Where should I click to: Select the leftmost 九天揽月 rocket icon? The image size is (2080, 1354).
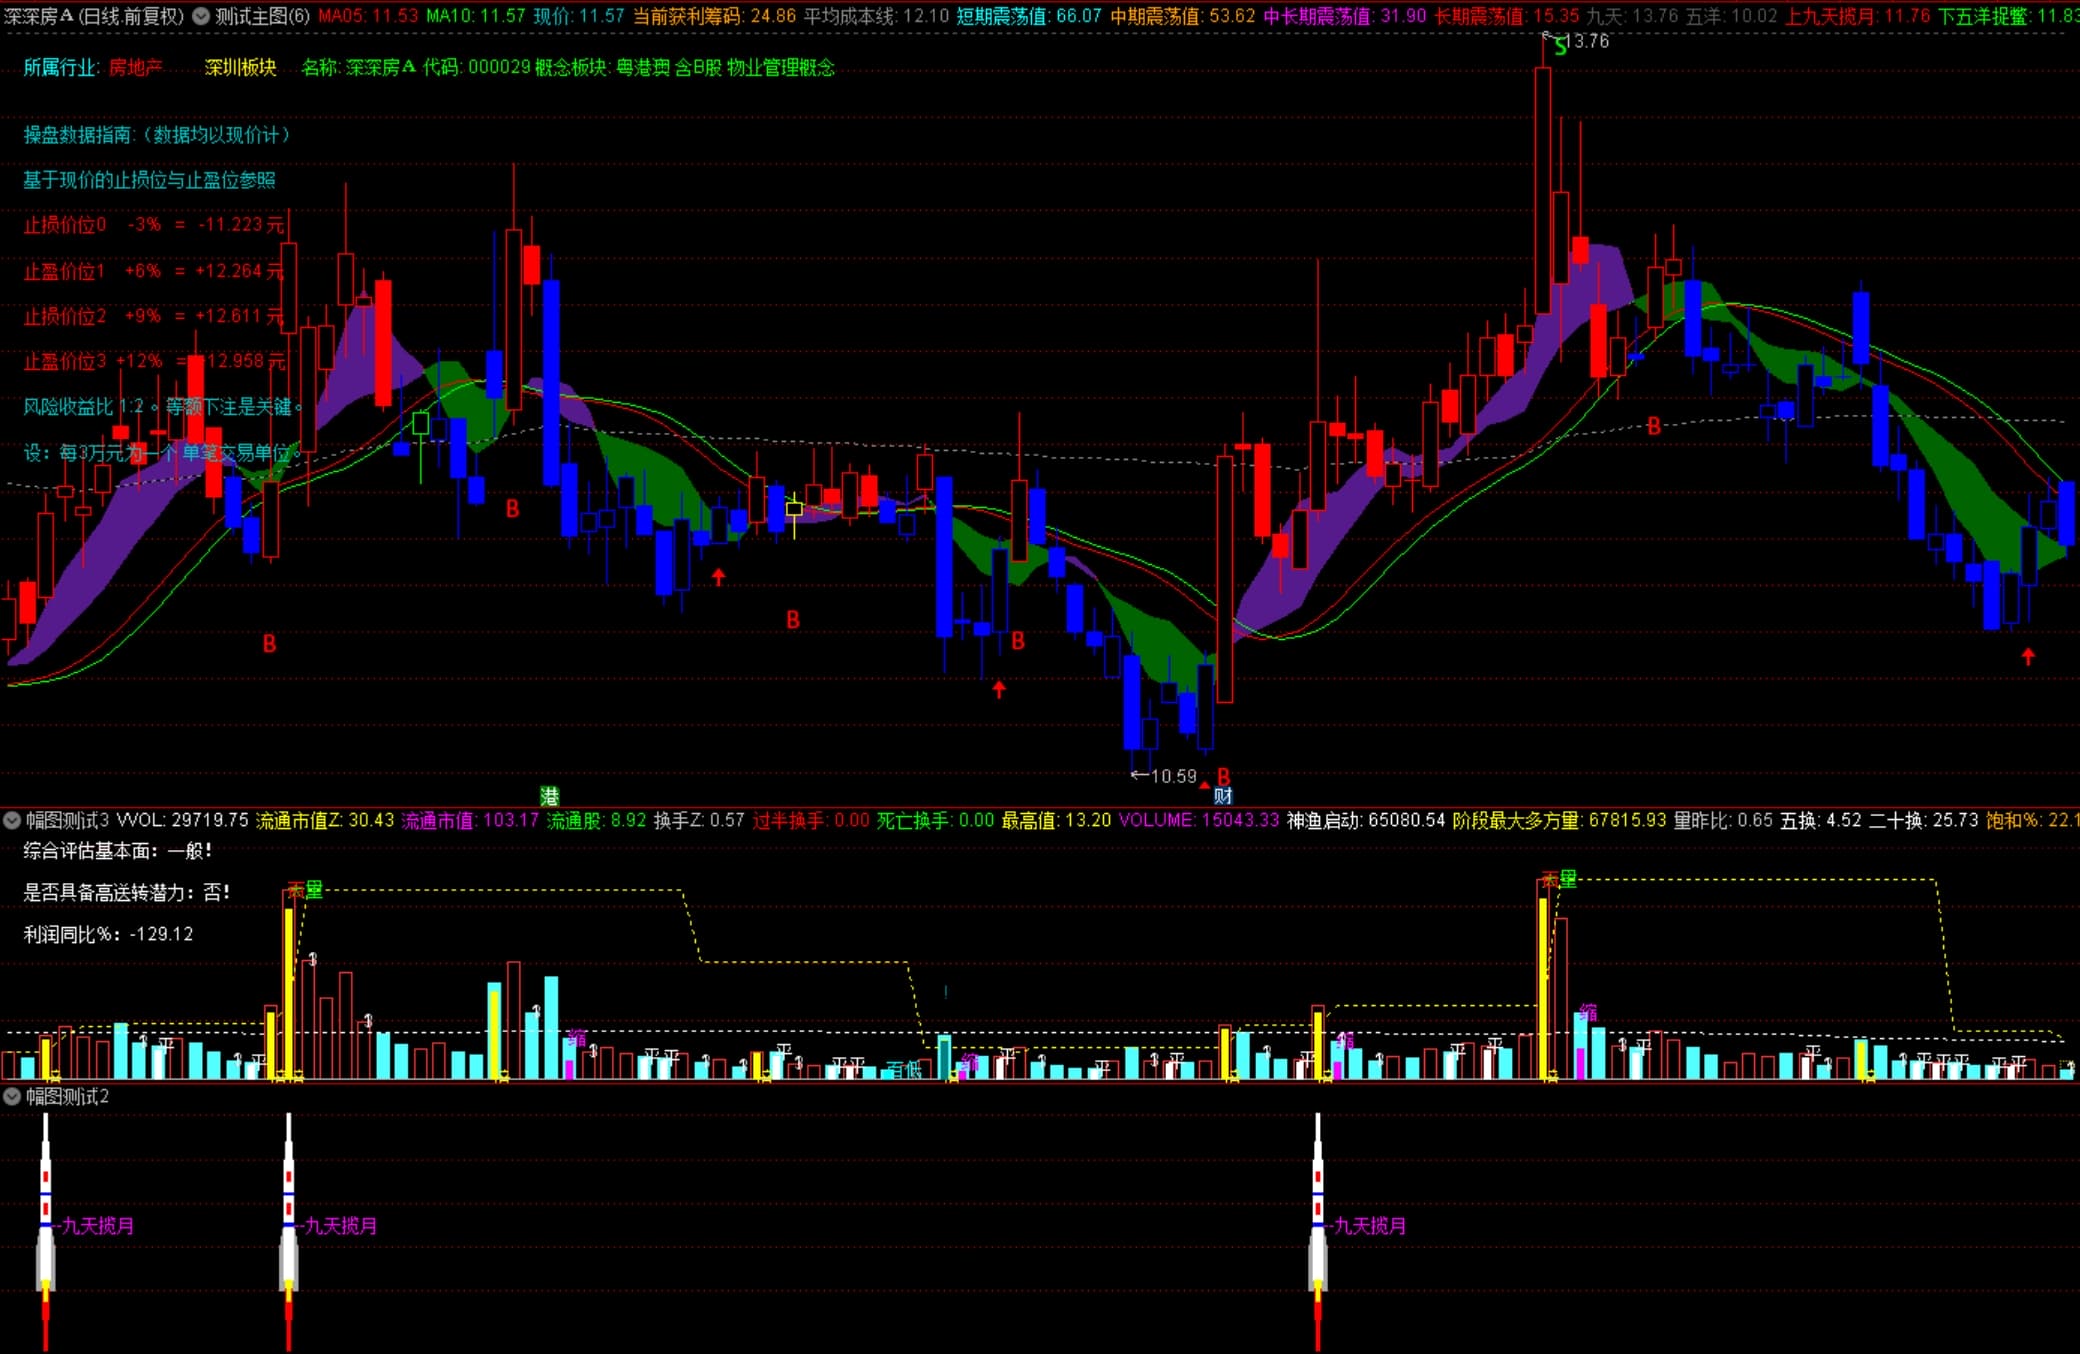point(45,1230)
